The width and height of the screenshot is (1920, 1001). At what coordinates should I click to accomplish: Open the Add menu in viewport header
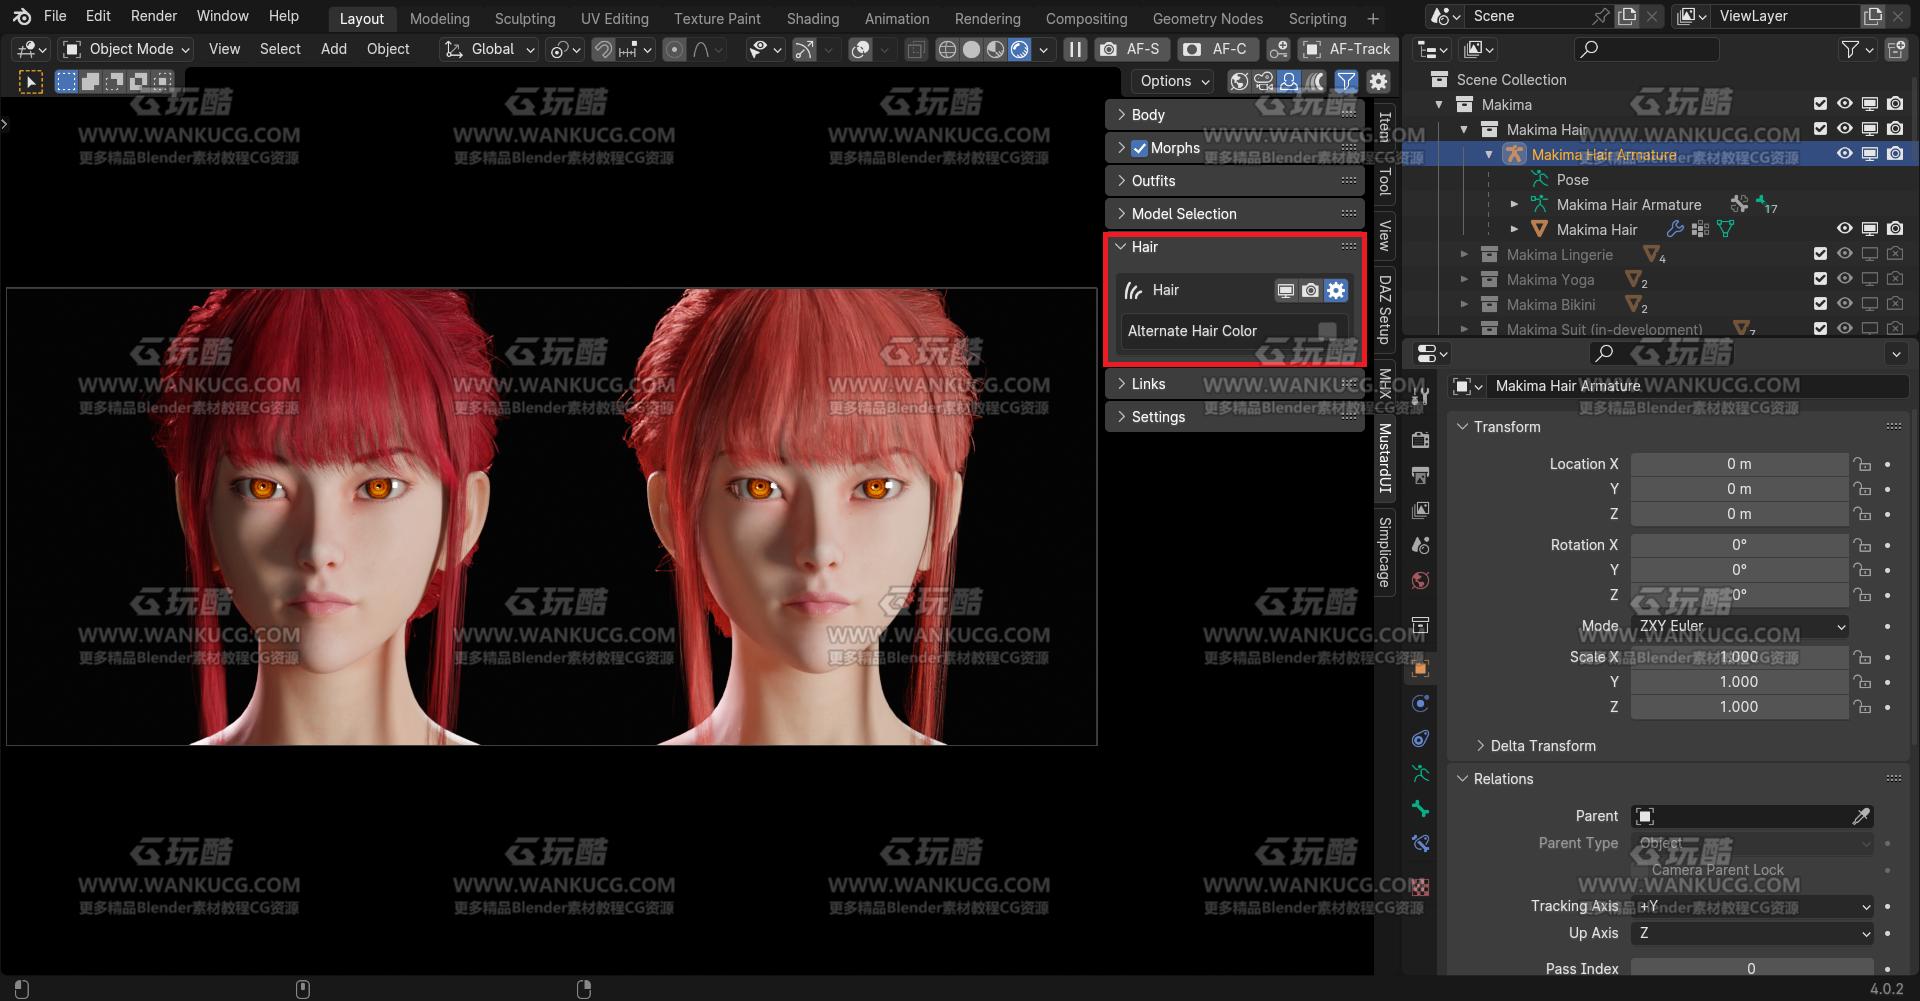tap(334, 49)
